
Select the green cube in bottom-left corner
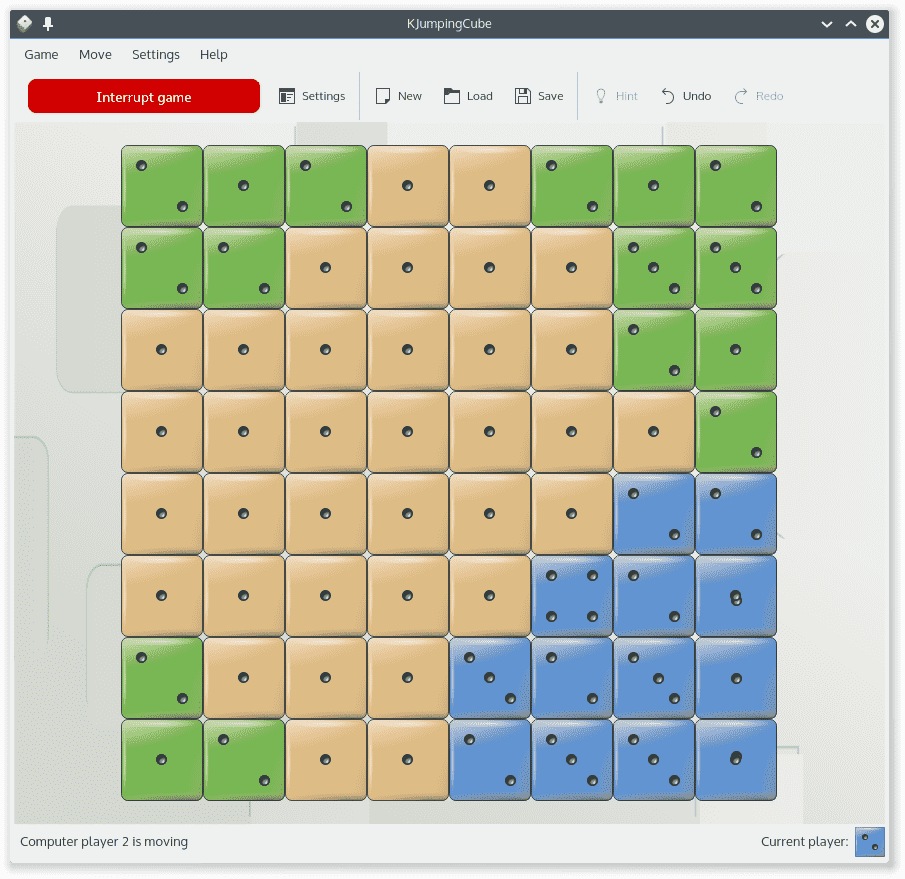coord(162,760)
